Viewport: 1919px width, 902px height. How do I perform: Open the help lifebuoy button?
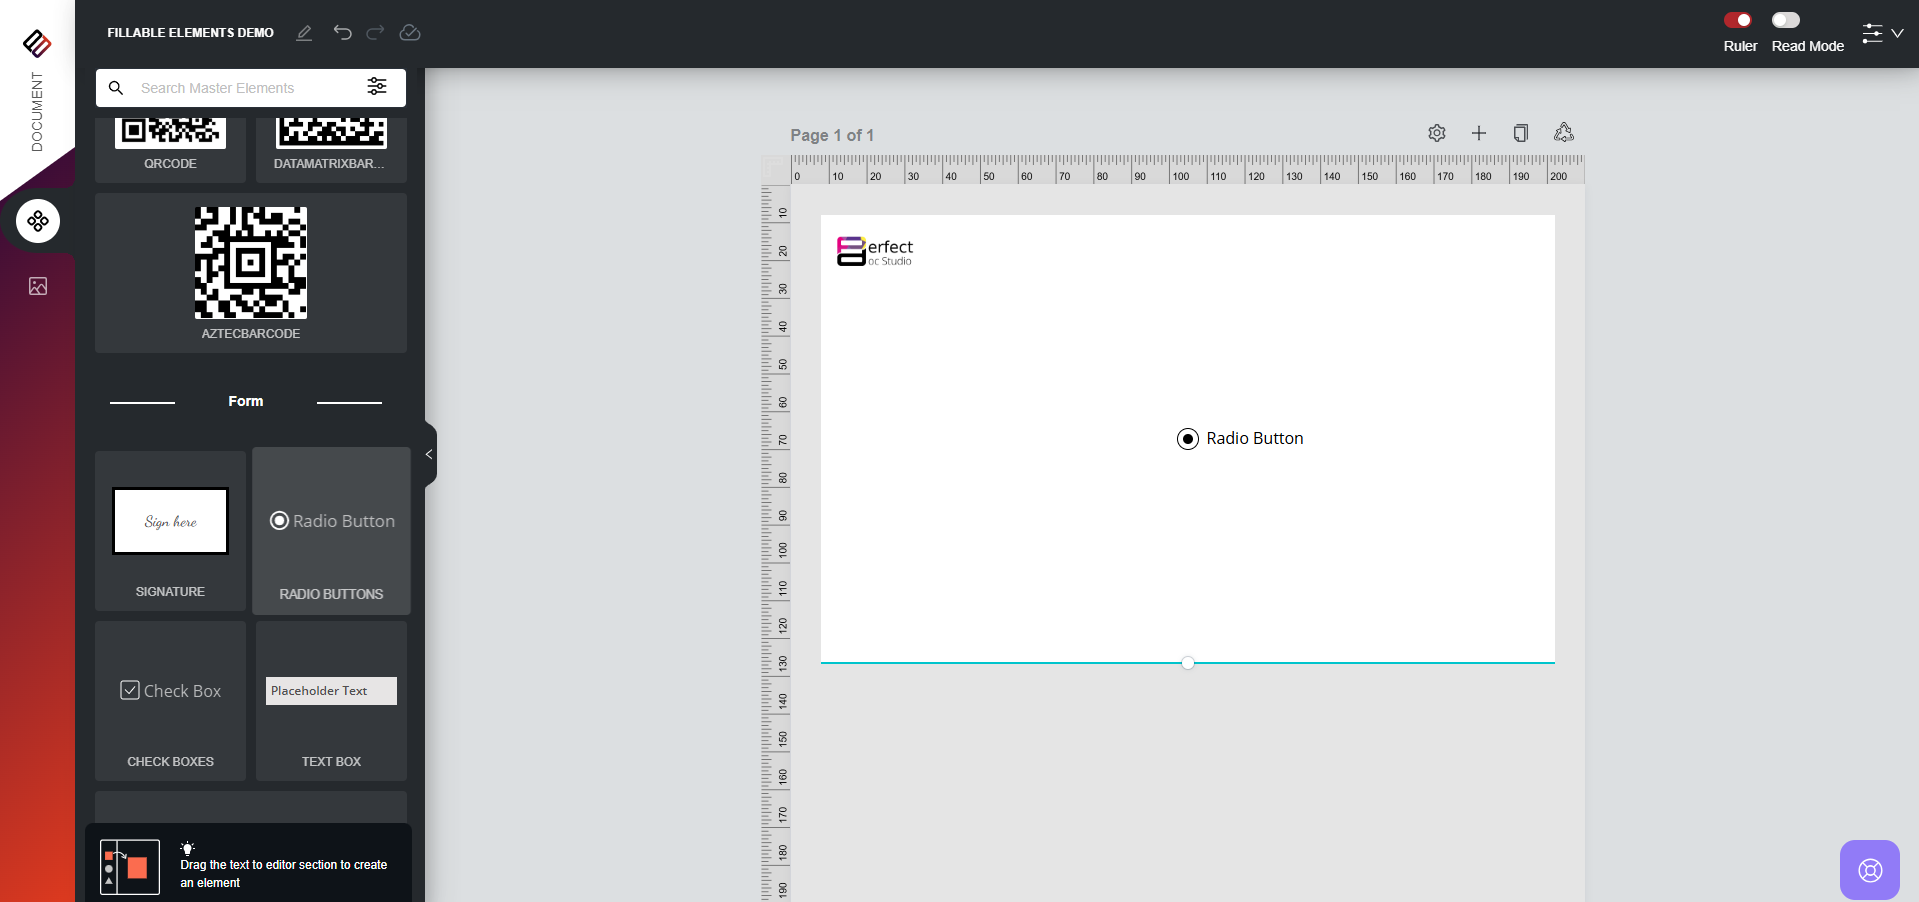pyautogui.click(x=1869, y=870)
